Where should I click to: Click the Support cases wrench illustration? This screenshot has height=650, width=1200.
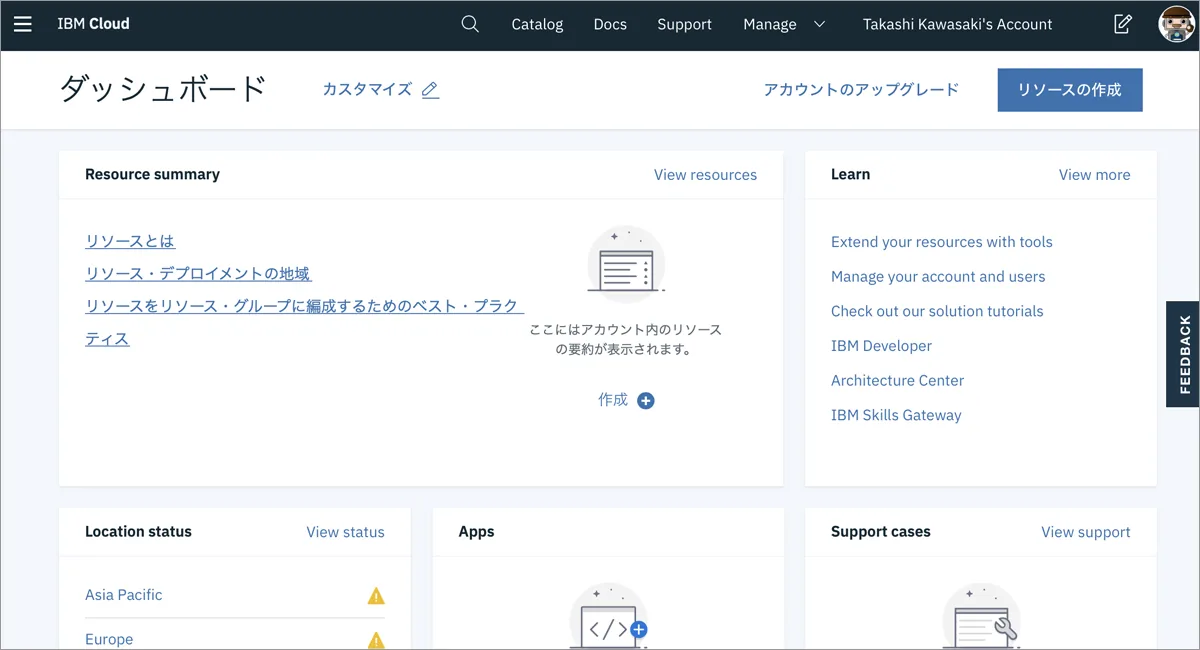981,618
